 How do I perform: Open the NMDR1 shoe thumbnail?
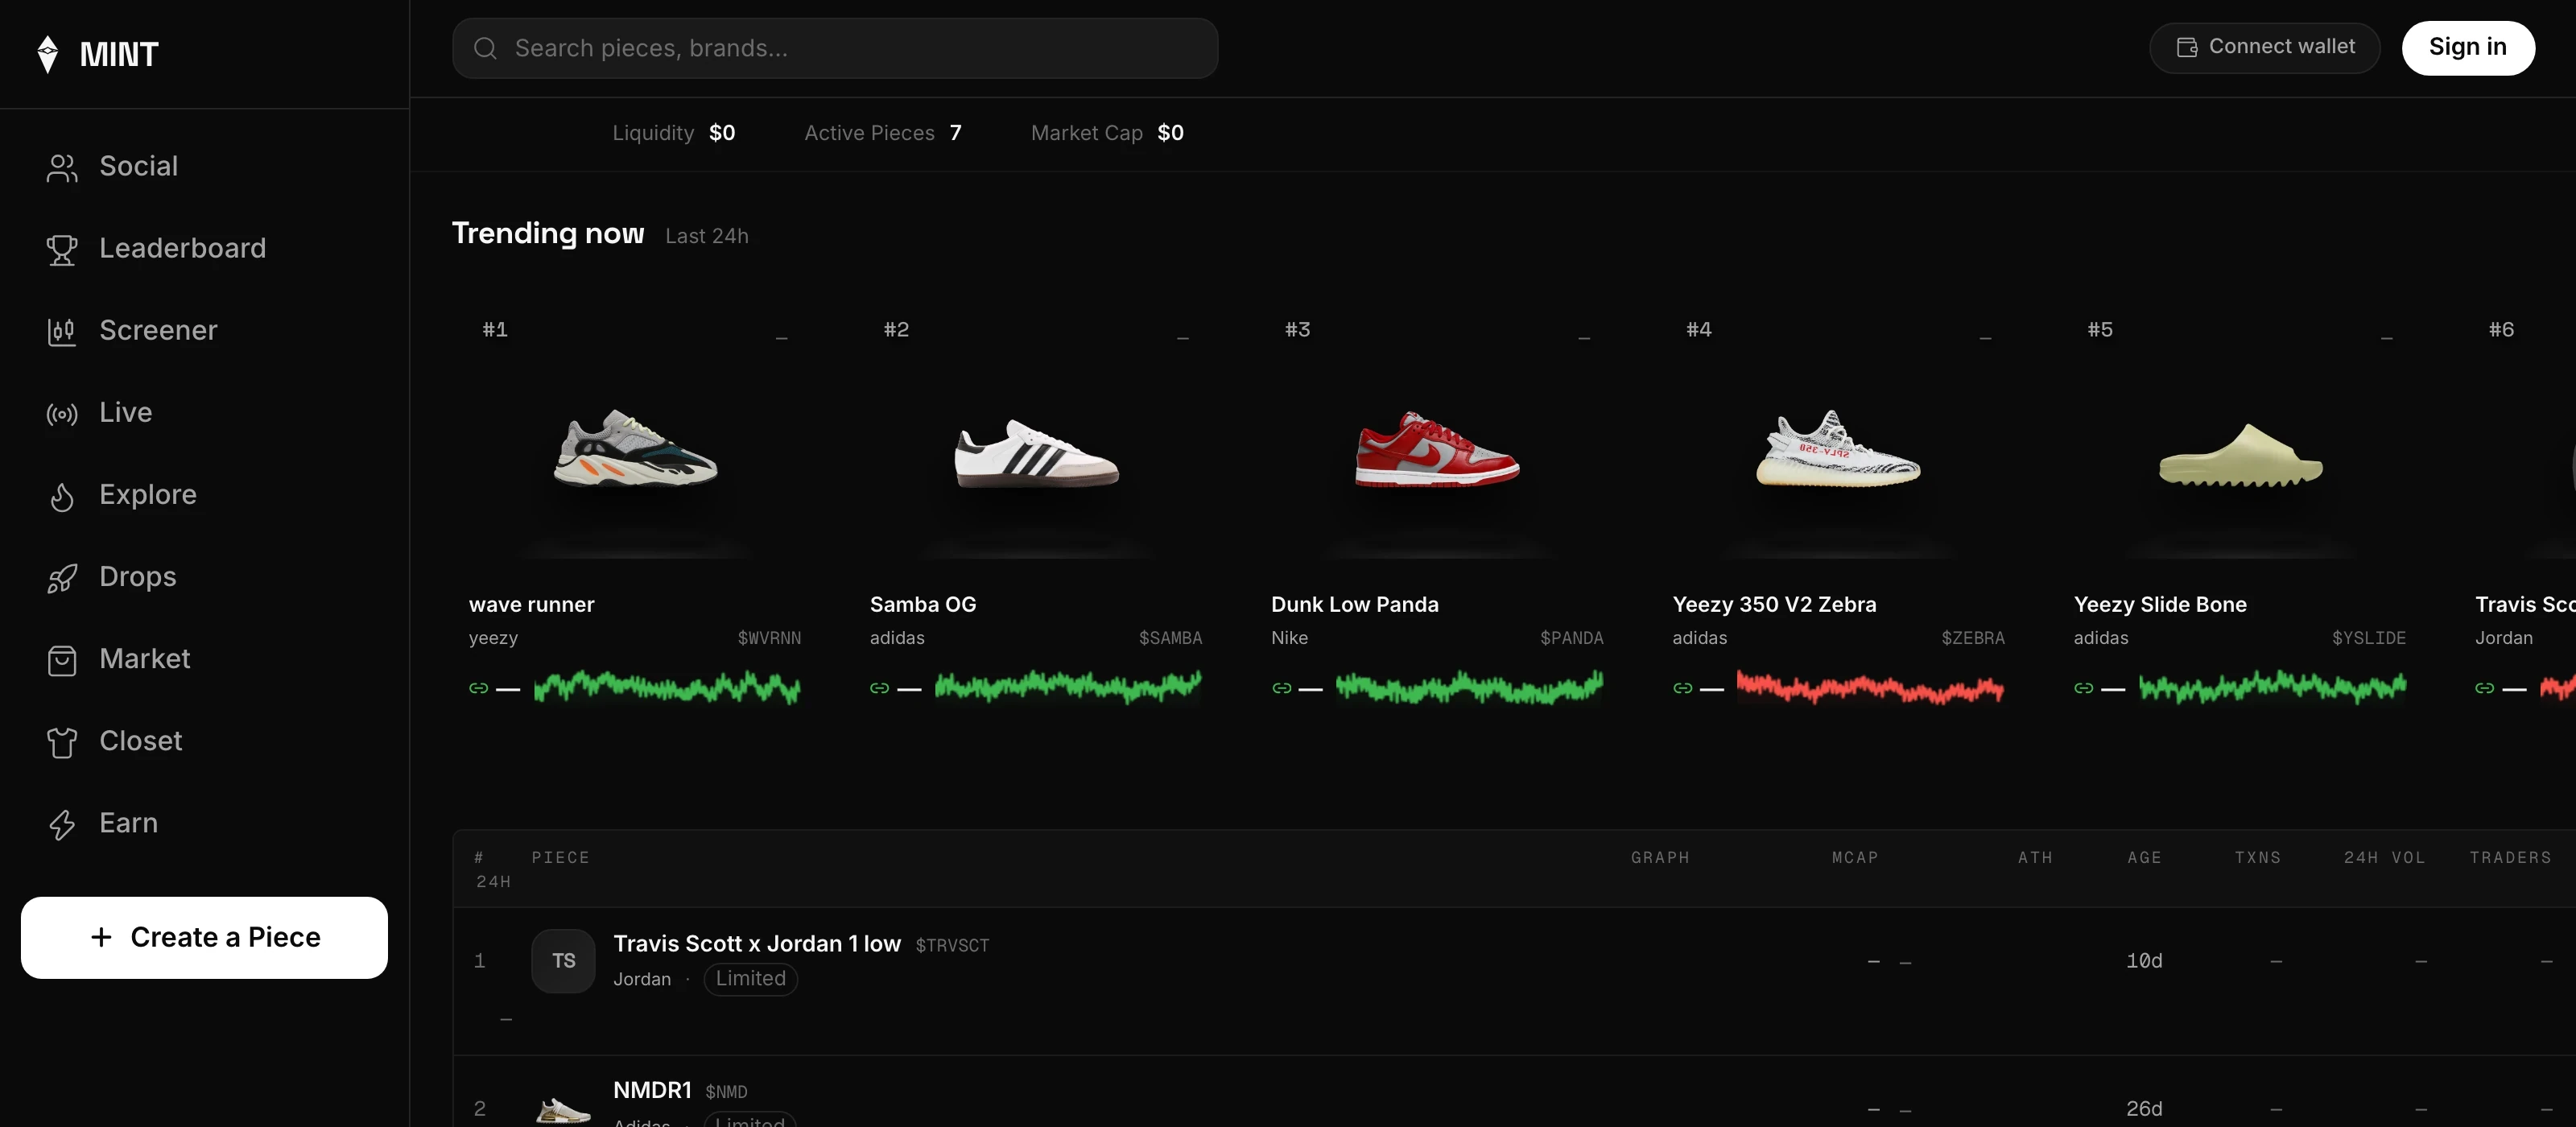pyautogui.click(x=563, y=1109)
